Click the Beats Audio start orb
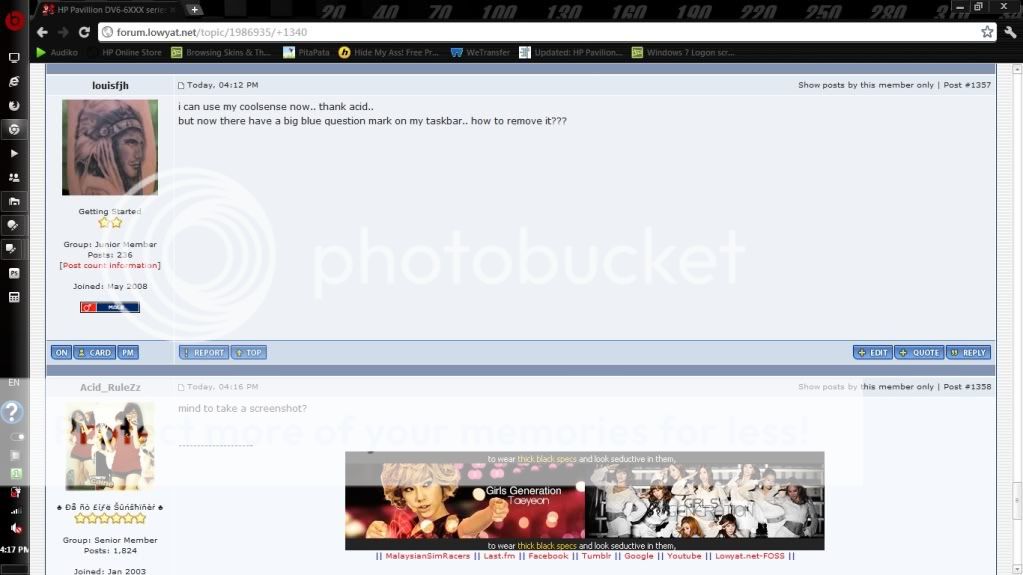 pos(13,20)
